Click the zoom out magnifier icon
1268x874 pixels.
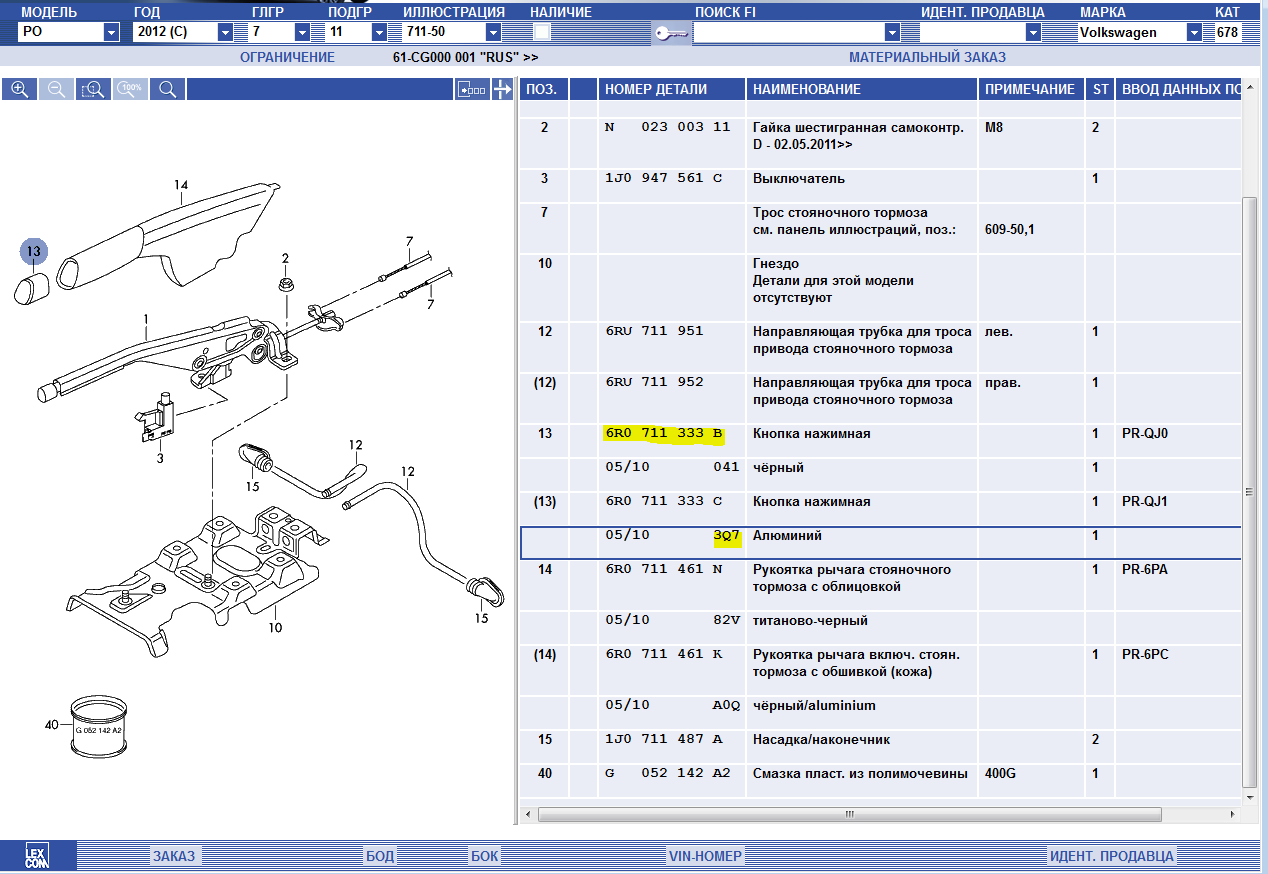point(56,89)
